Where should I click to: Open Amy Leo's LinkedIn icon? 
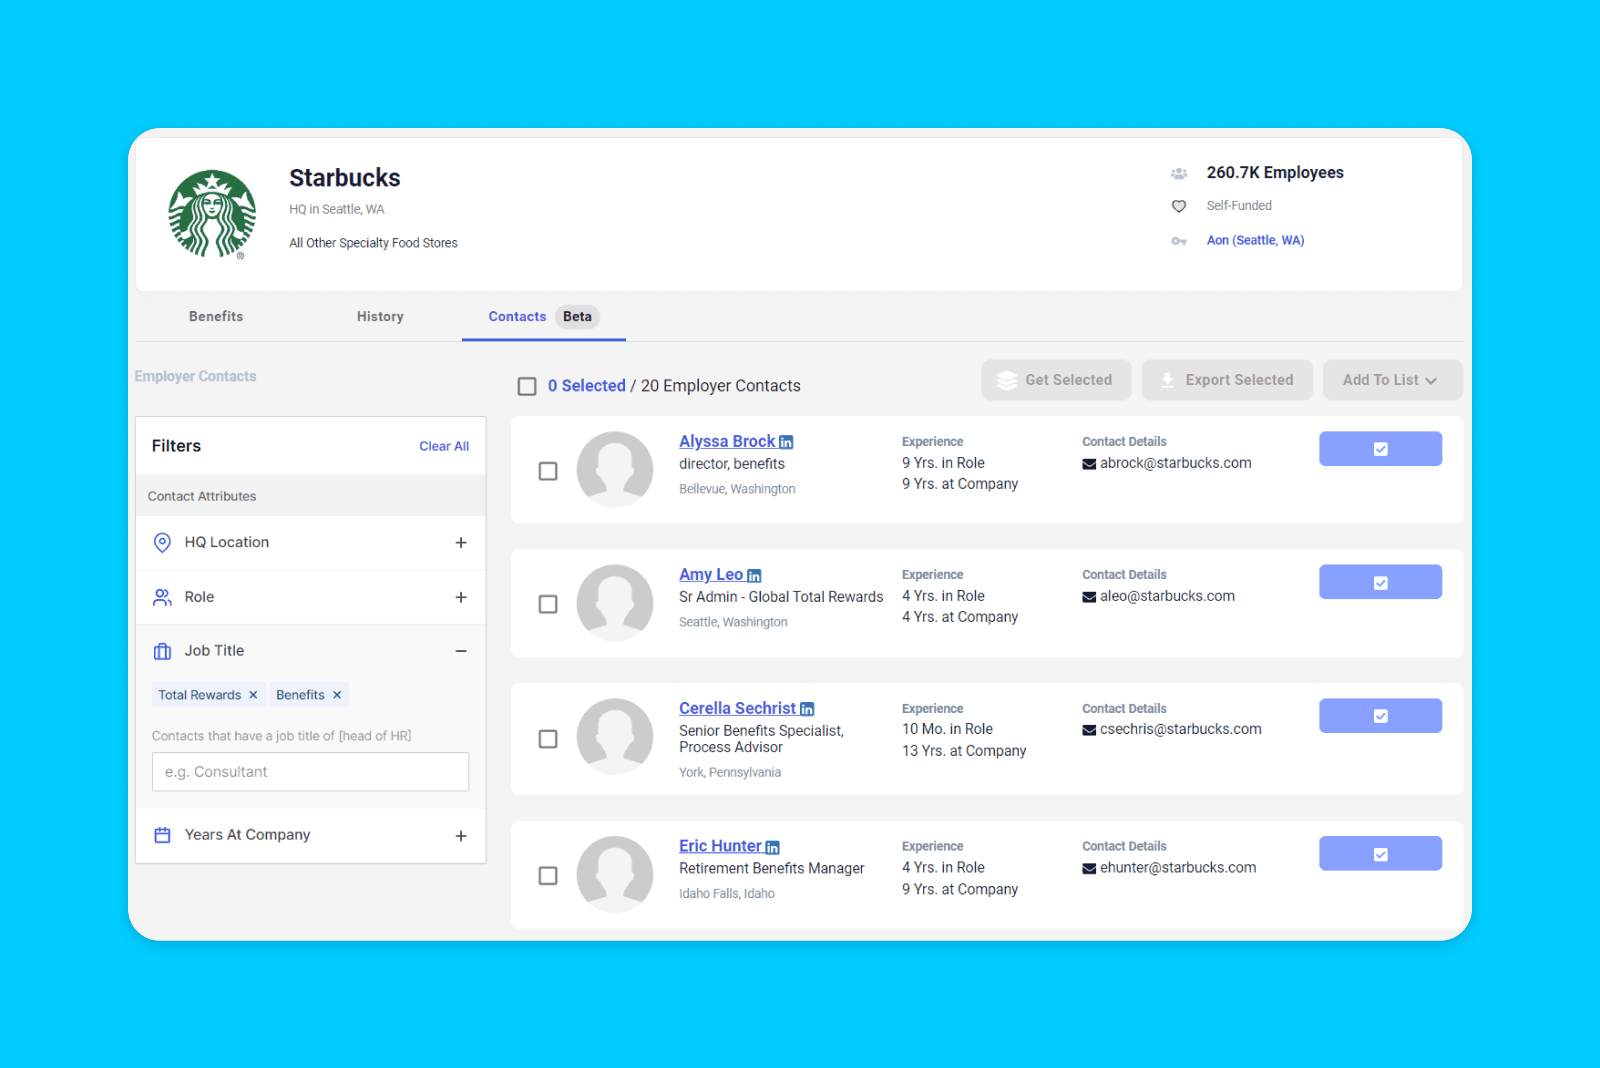point(754,576)
